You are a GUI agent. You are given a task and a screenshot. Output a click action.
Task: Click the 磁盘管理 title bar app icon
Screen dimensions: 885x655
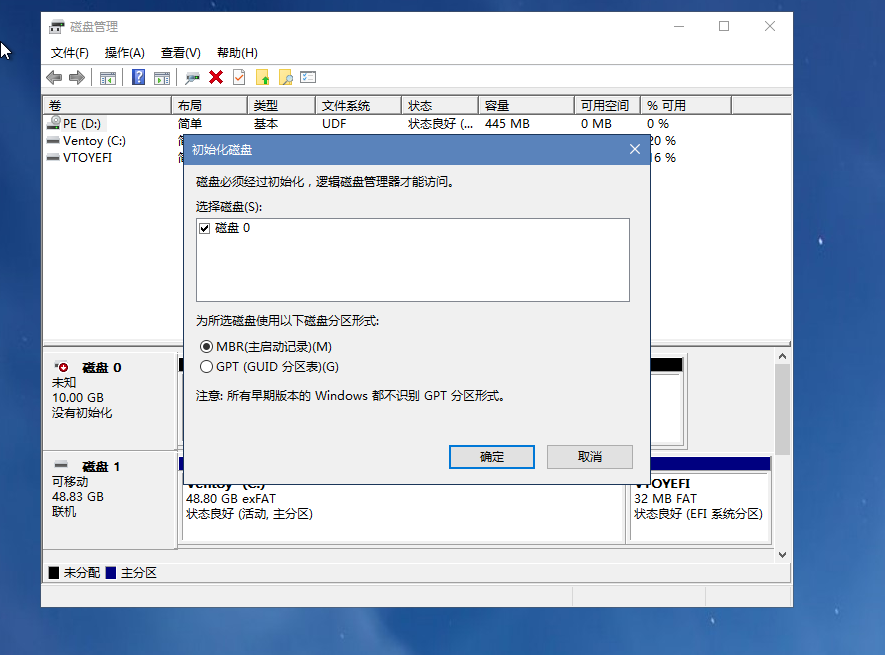56,27
